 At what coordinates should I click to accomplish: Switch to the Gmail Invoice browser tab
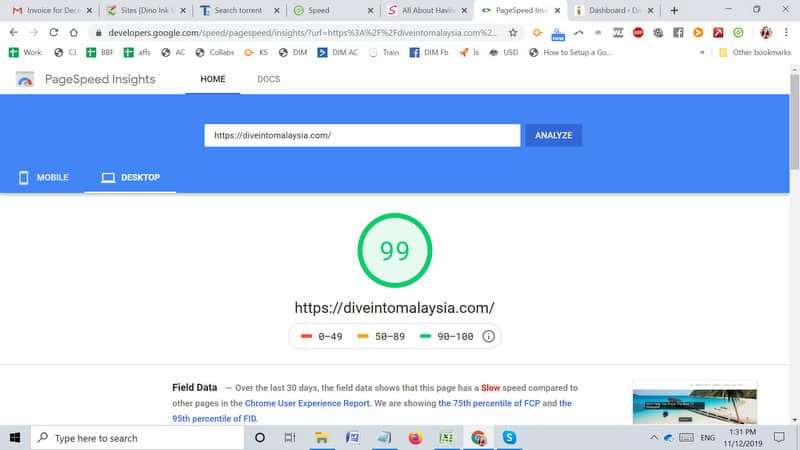pos(47,10)
